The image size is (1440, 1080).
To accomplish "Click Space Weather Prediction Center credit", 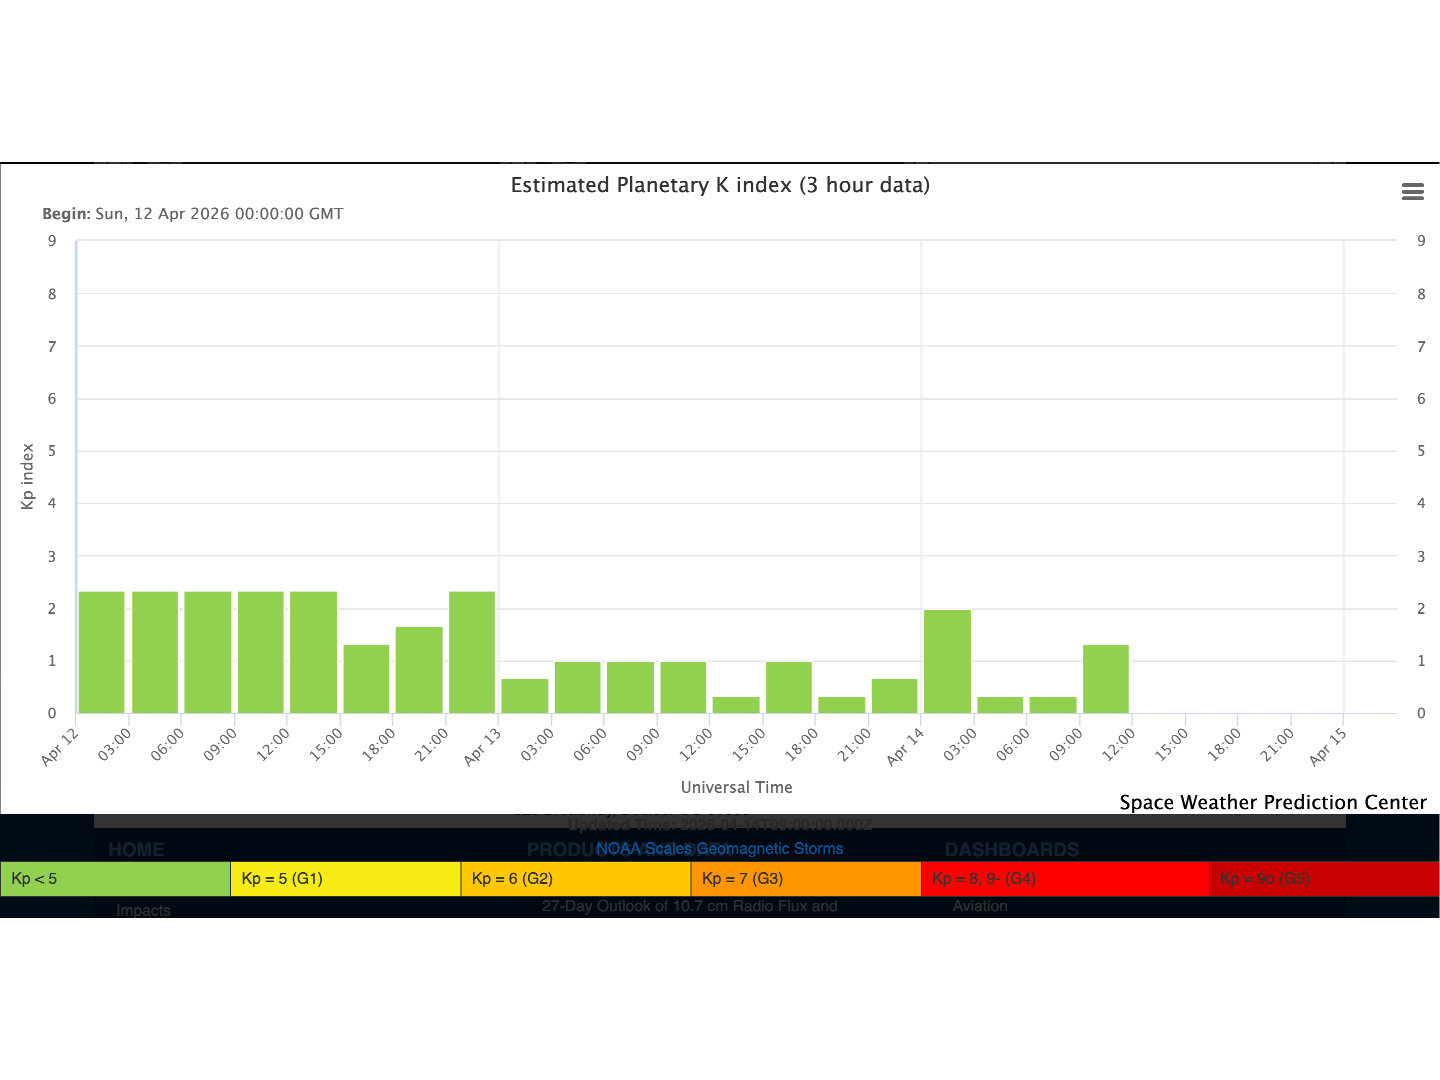I will [x=1272, y=802].
